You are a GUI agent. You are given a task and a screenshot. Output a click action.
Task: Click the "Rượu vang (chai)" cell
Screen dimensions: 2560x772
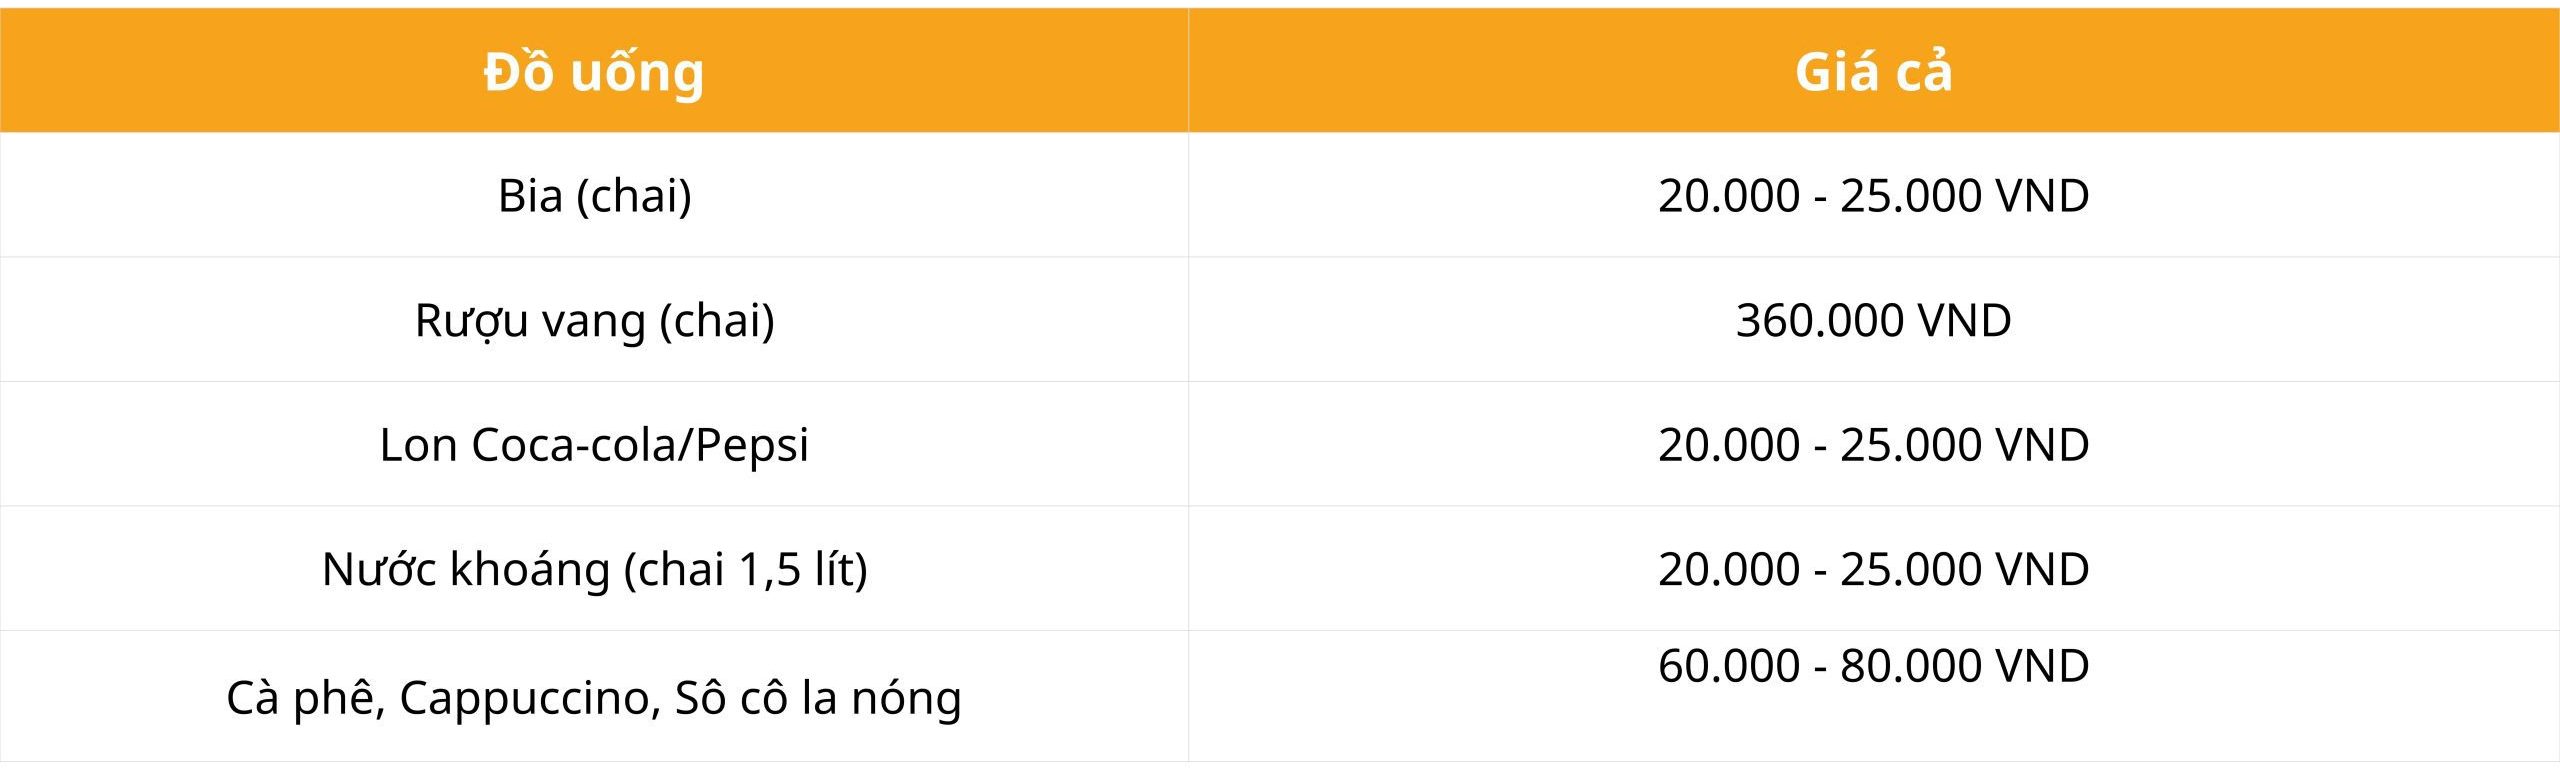tap(594, 320)
